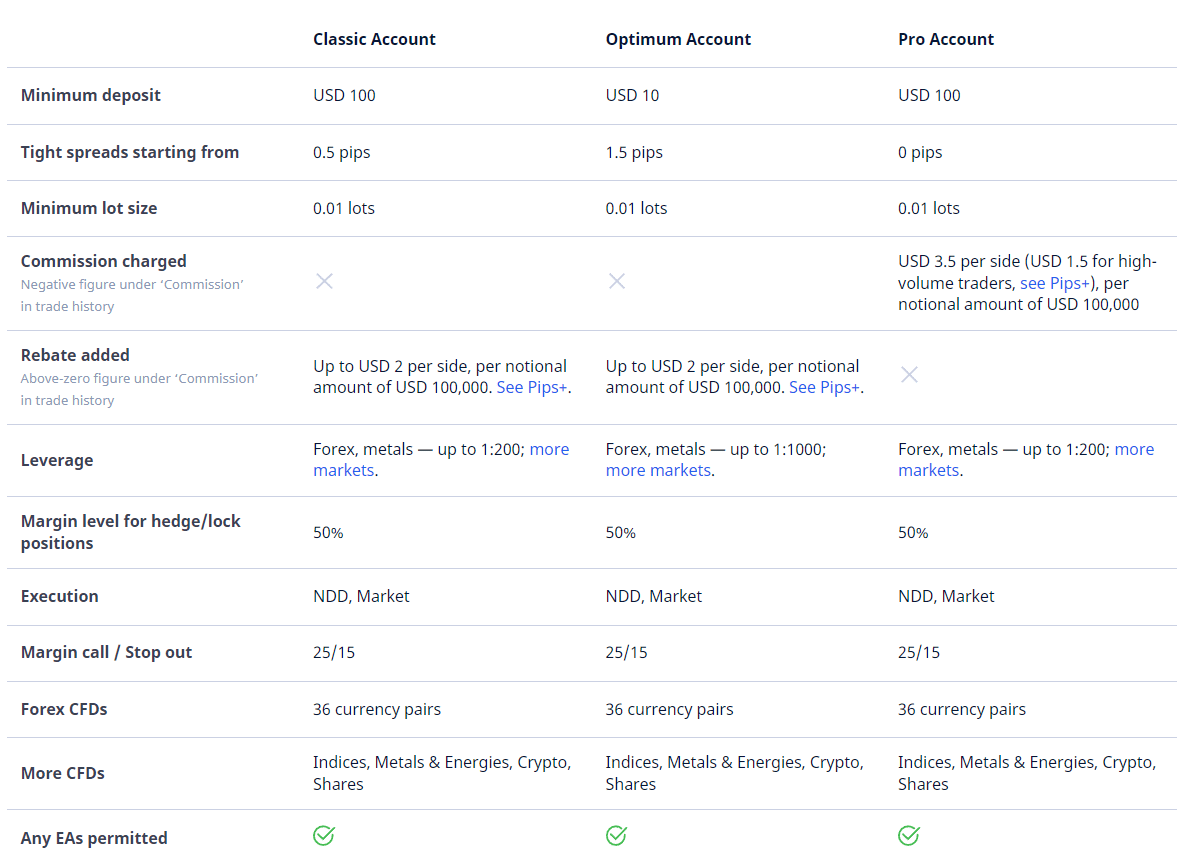
Task: Click the green checkmark for Optimum Account EAs
Action: [x=617, y=835]
